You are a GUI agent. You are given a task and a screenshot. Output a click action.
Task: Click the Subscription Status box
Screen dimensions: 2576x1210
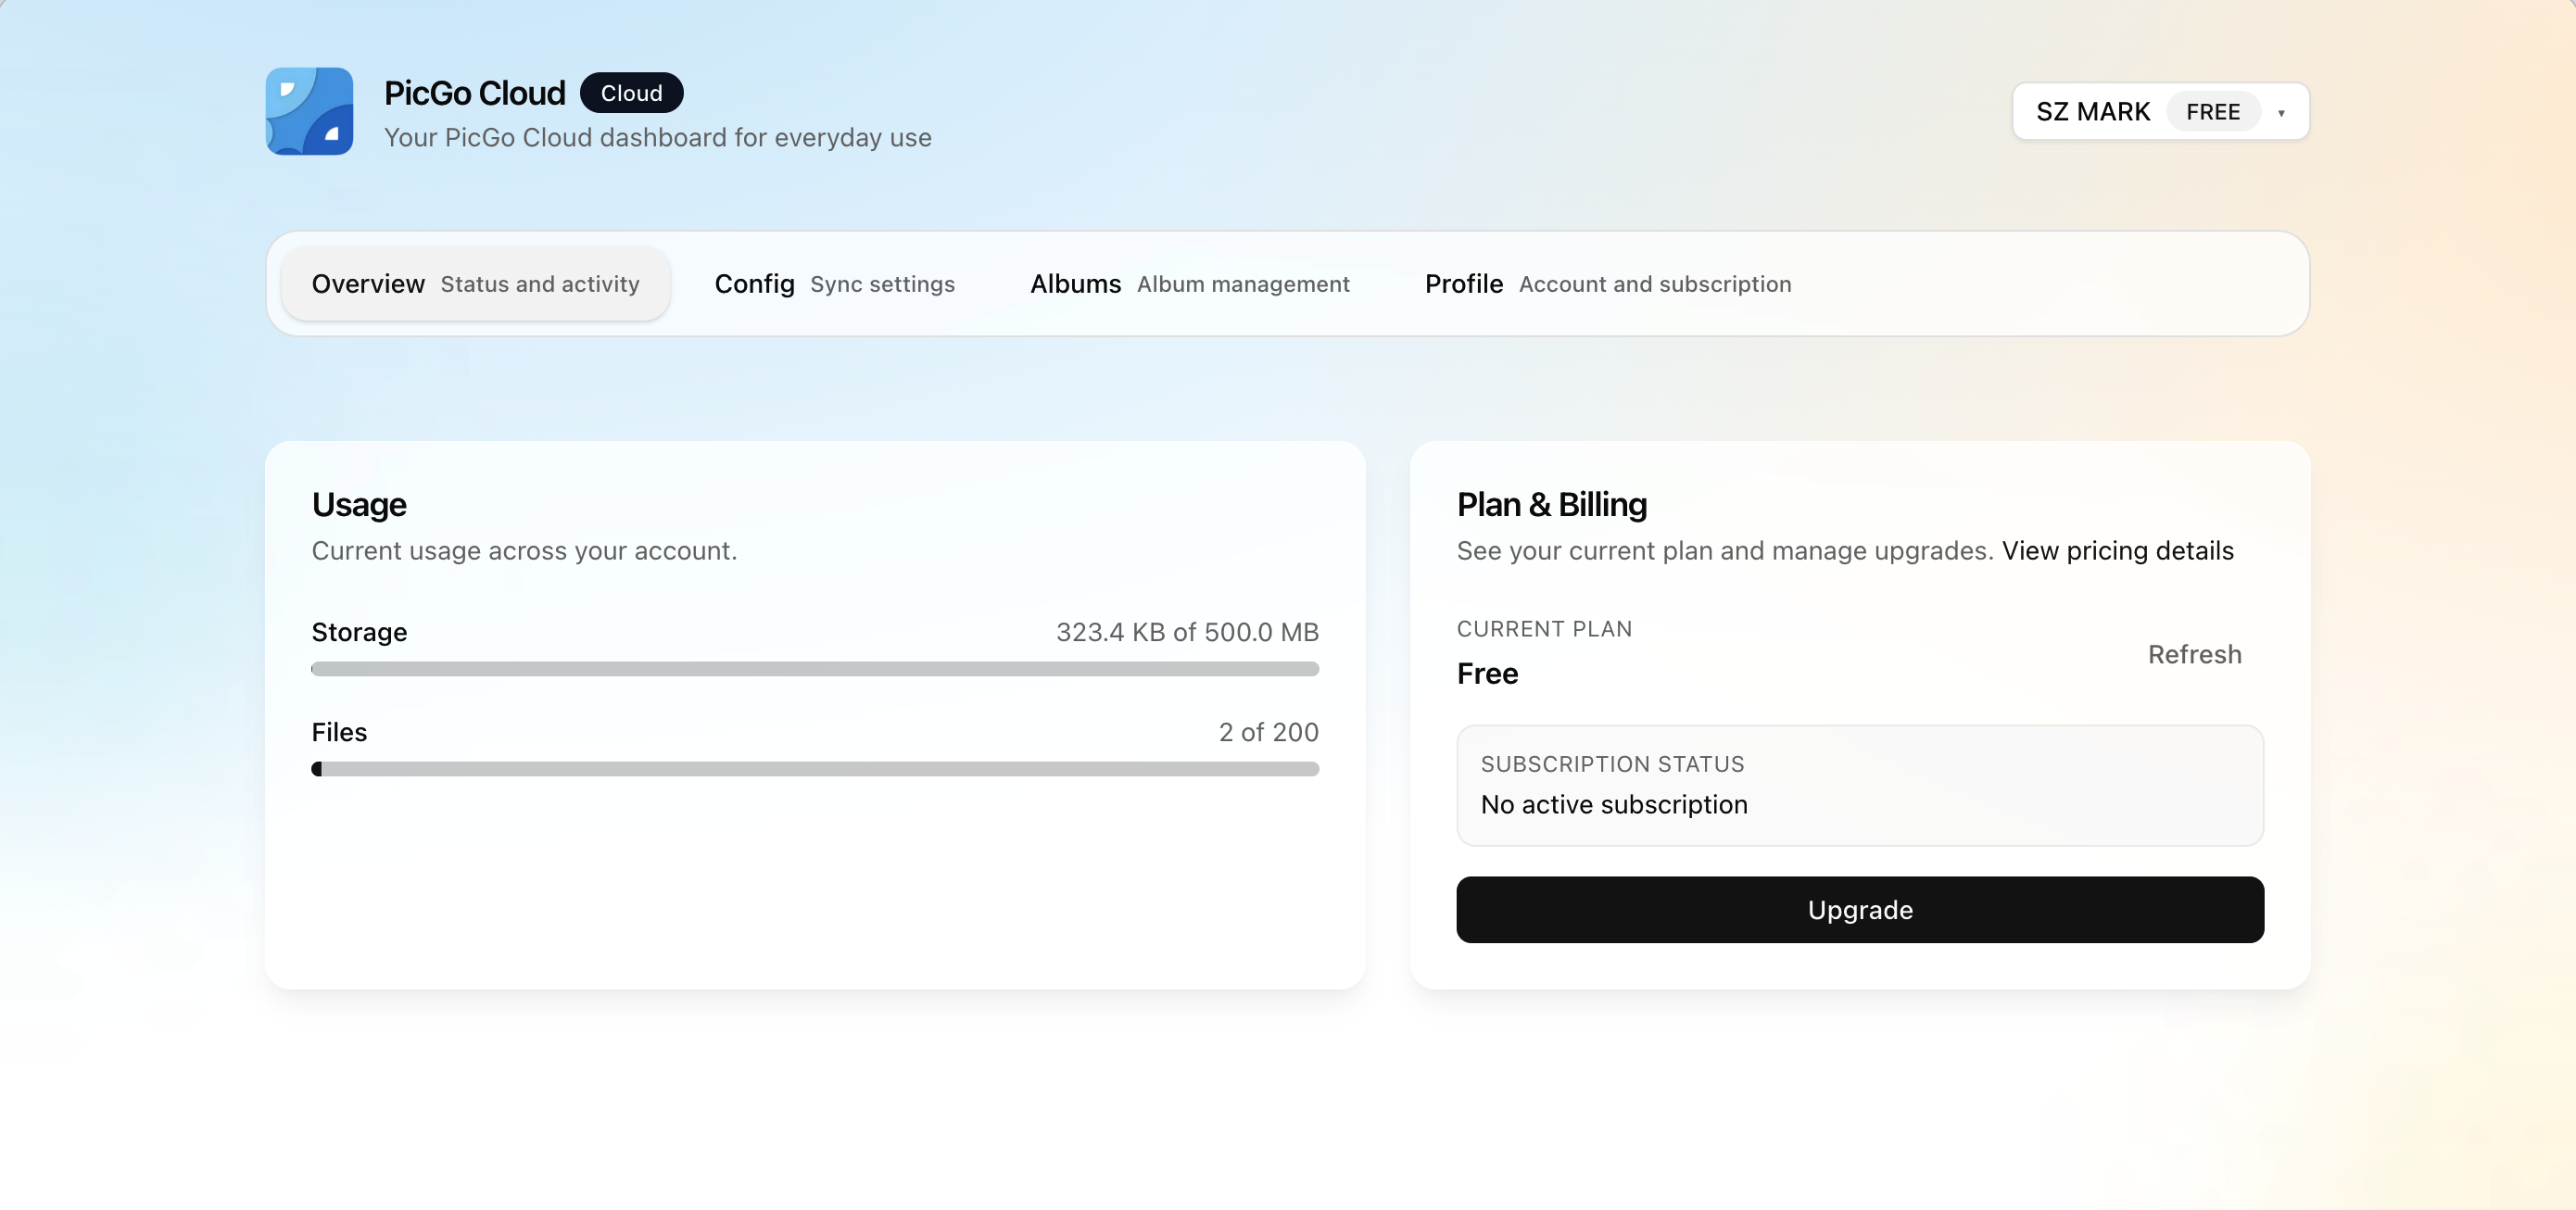1859,785
